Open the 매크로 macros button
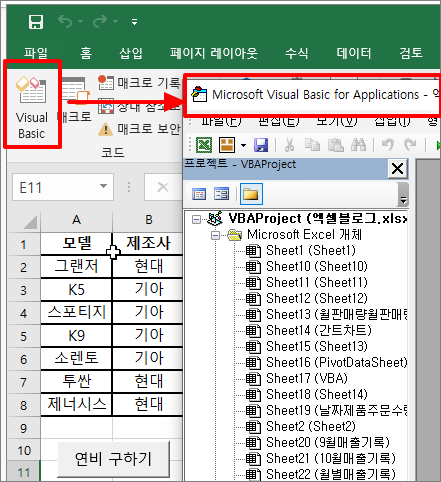 [76, 99]
